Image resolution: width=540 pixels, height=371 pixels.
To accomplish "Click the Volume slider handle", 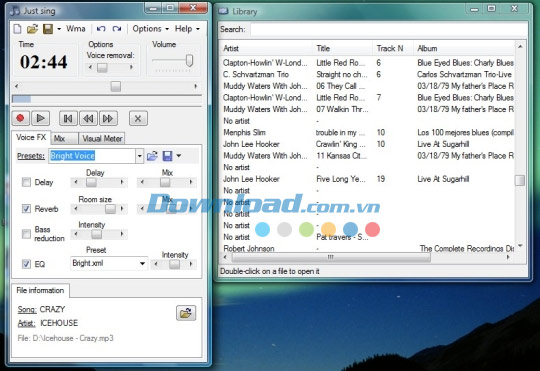I will pos(189,60).
